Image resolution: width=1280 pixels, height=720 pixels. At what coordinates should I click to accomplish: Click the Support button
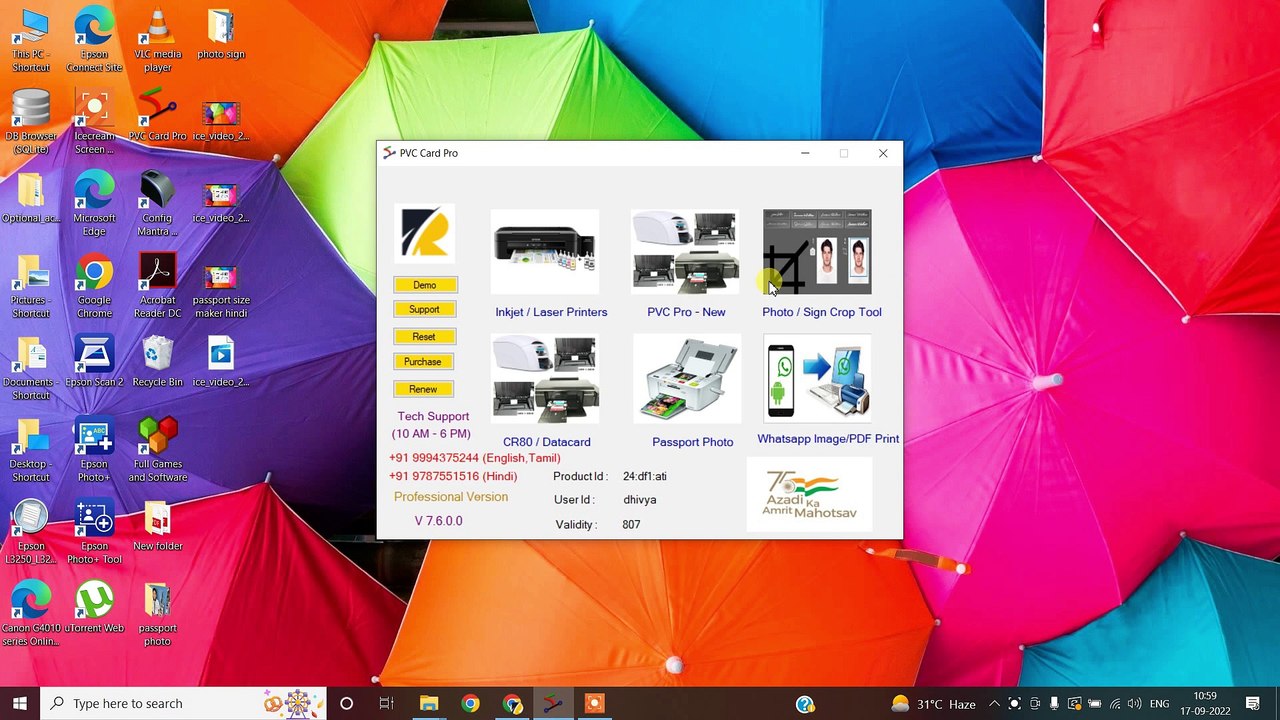point(425,310)
